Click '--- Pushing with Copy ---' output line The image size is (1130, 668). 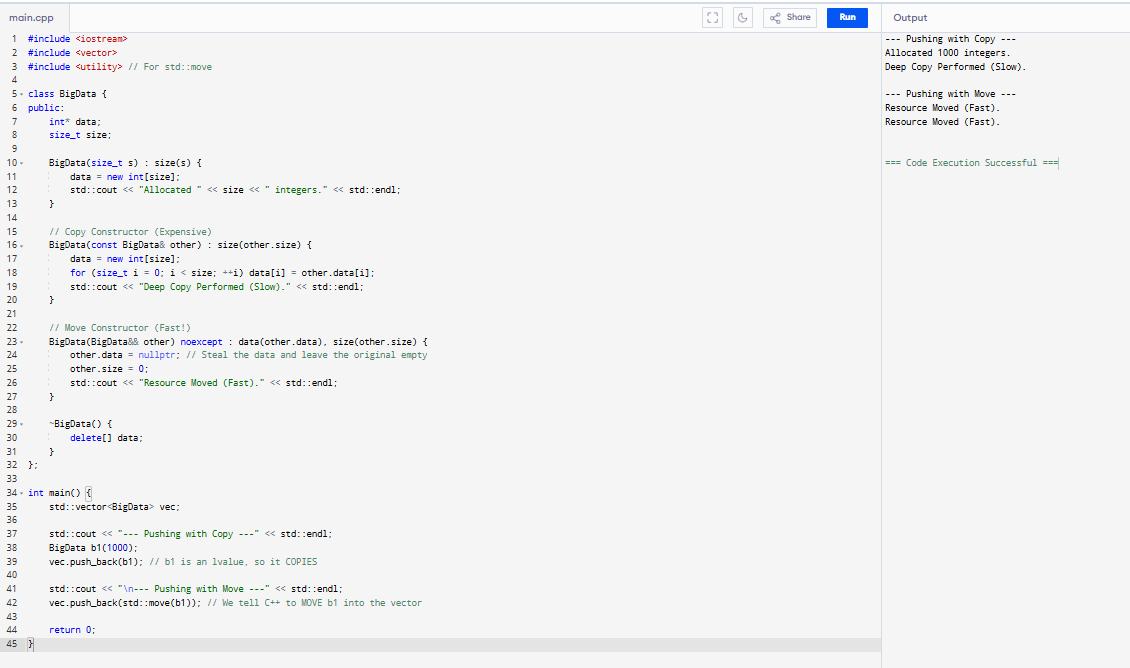coord(951,39)
